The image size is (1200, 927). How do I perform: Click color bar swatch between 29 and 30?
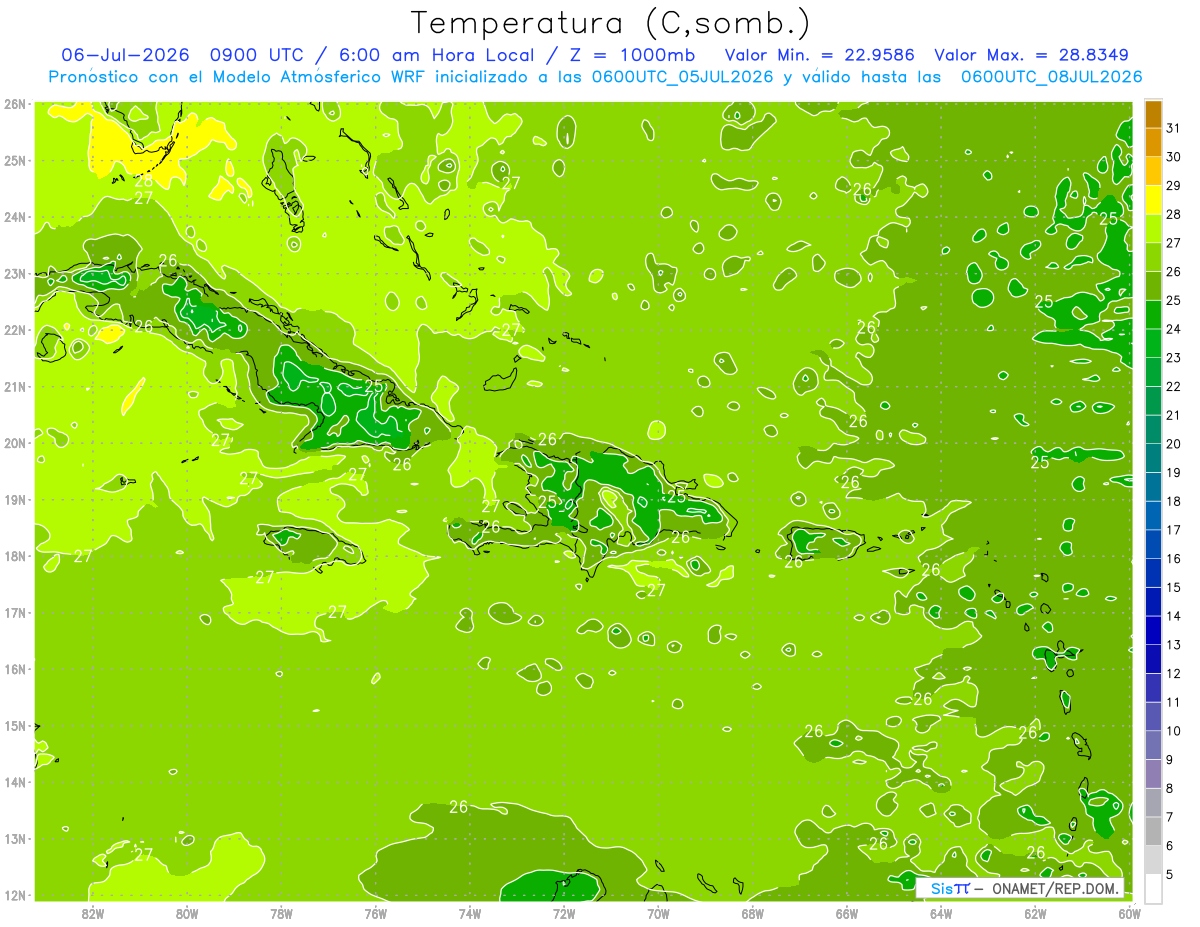[1153, 171]
